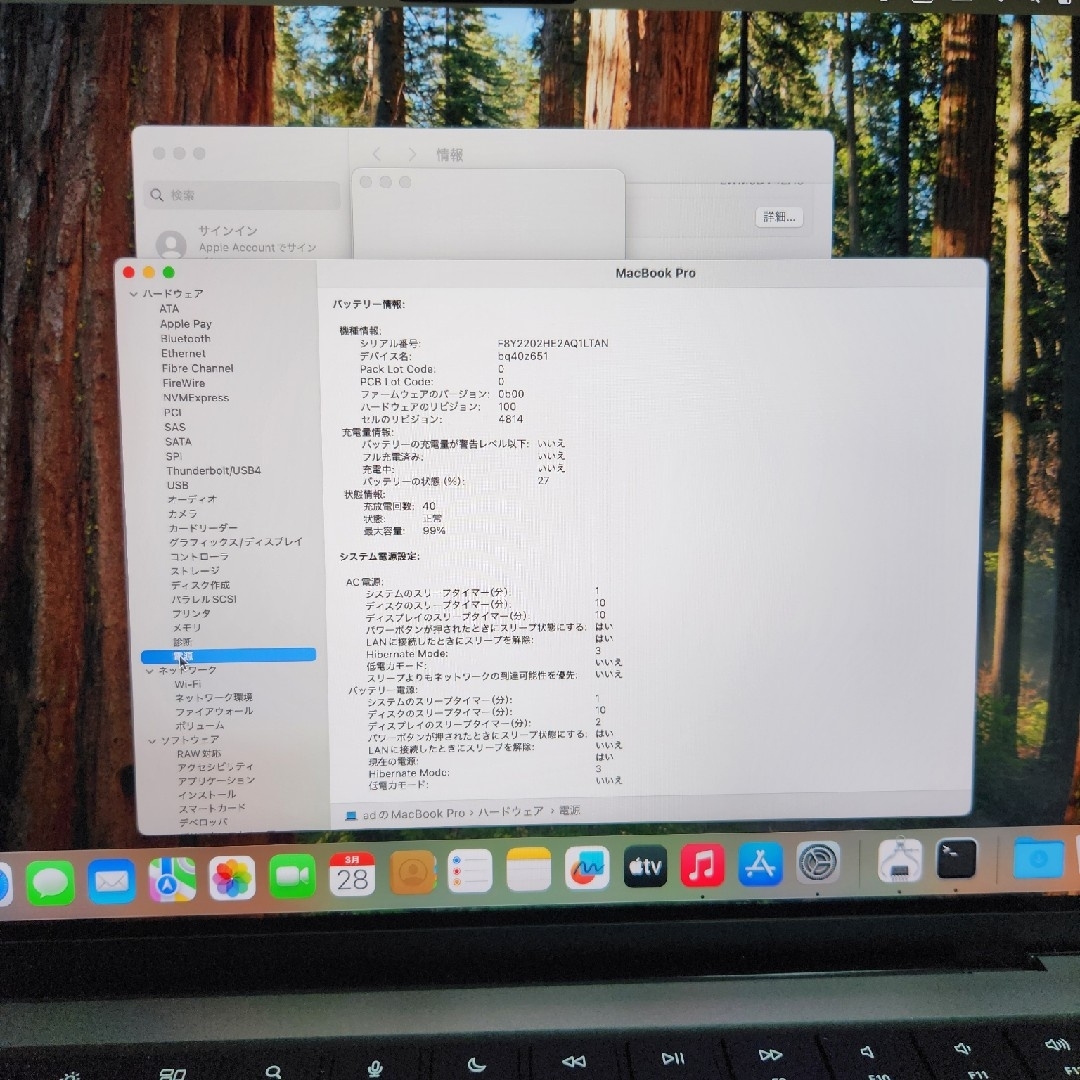Select Apple Pay in the sidebar
Screen dimensions: 1080x1080
(x=185, y=324)
